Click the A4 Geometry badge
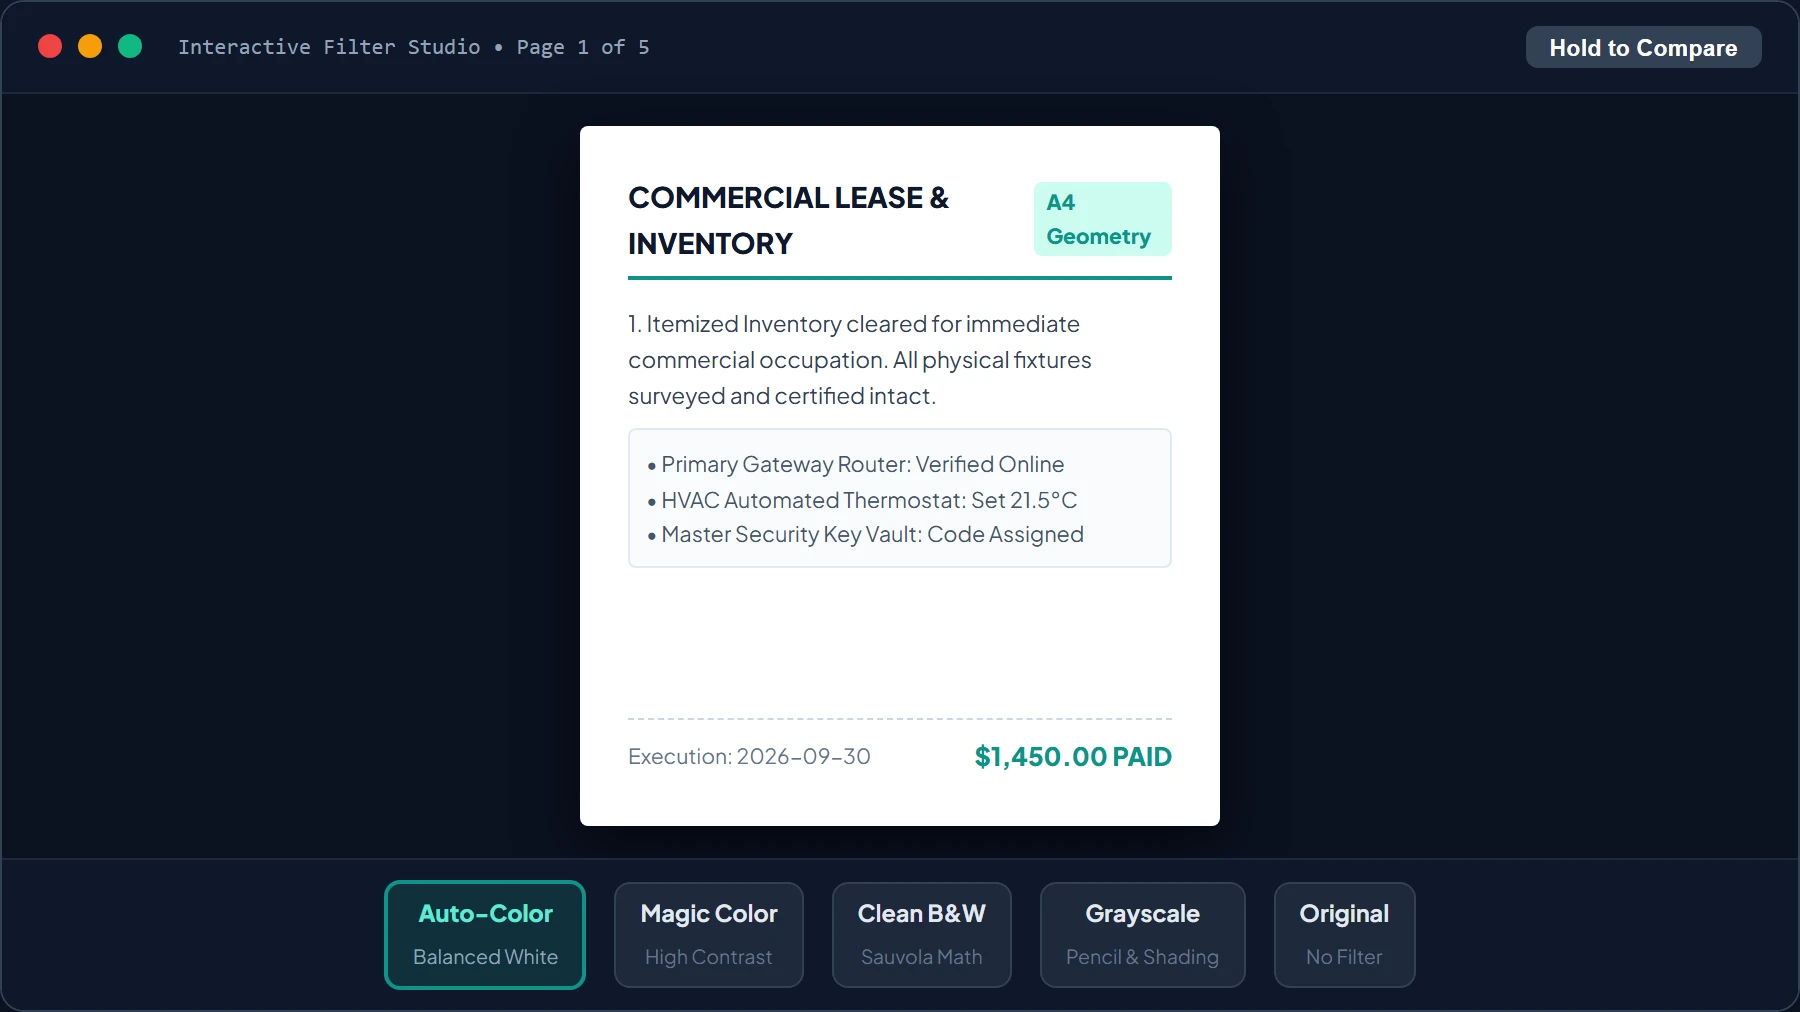 coord(1102,219)
